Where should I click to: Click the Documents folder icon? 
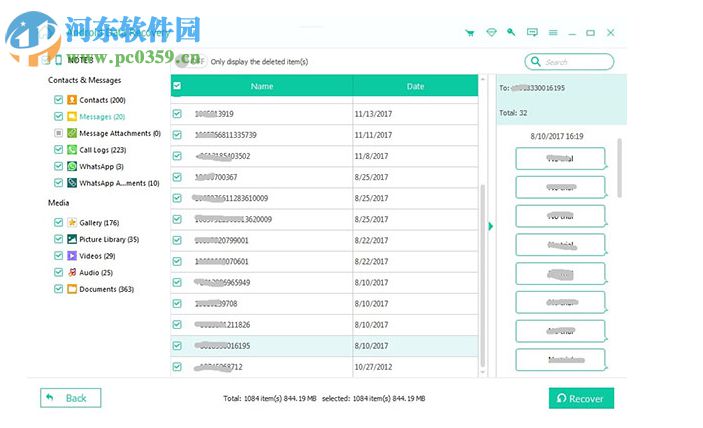[72, 289]
